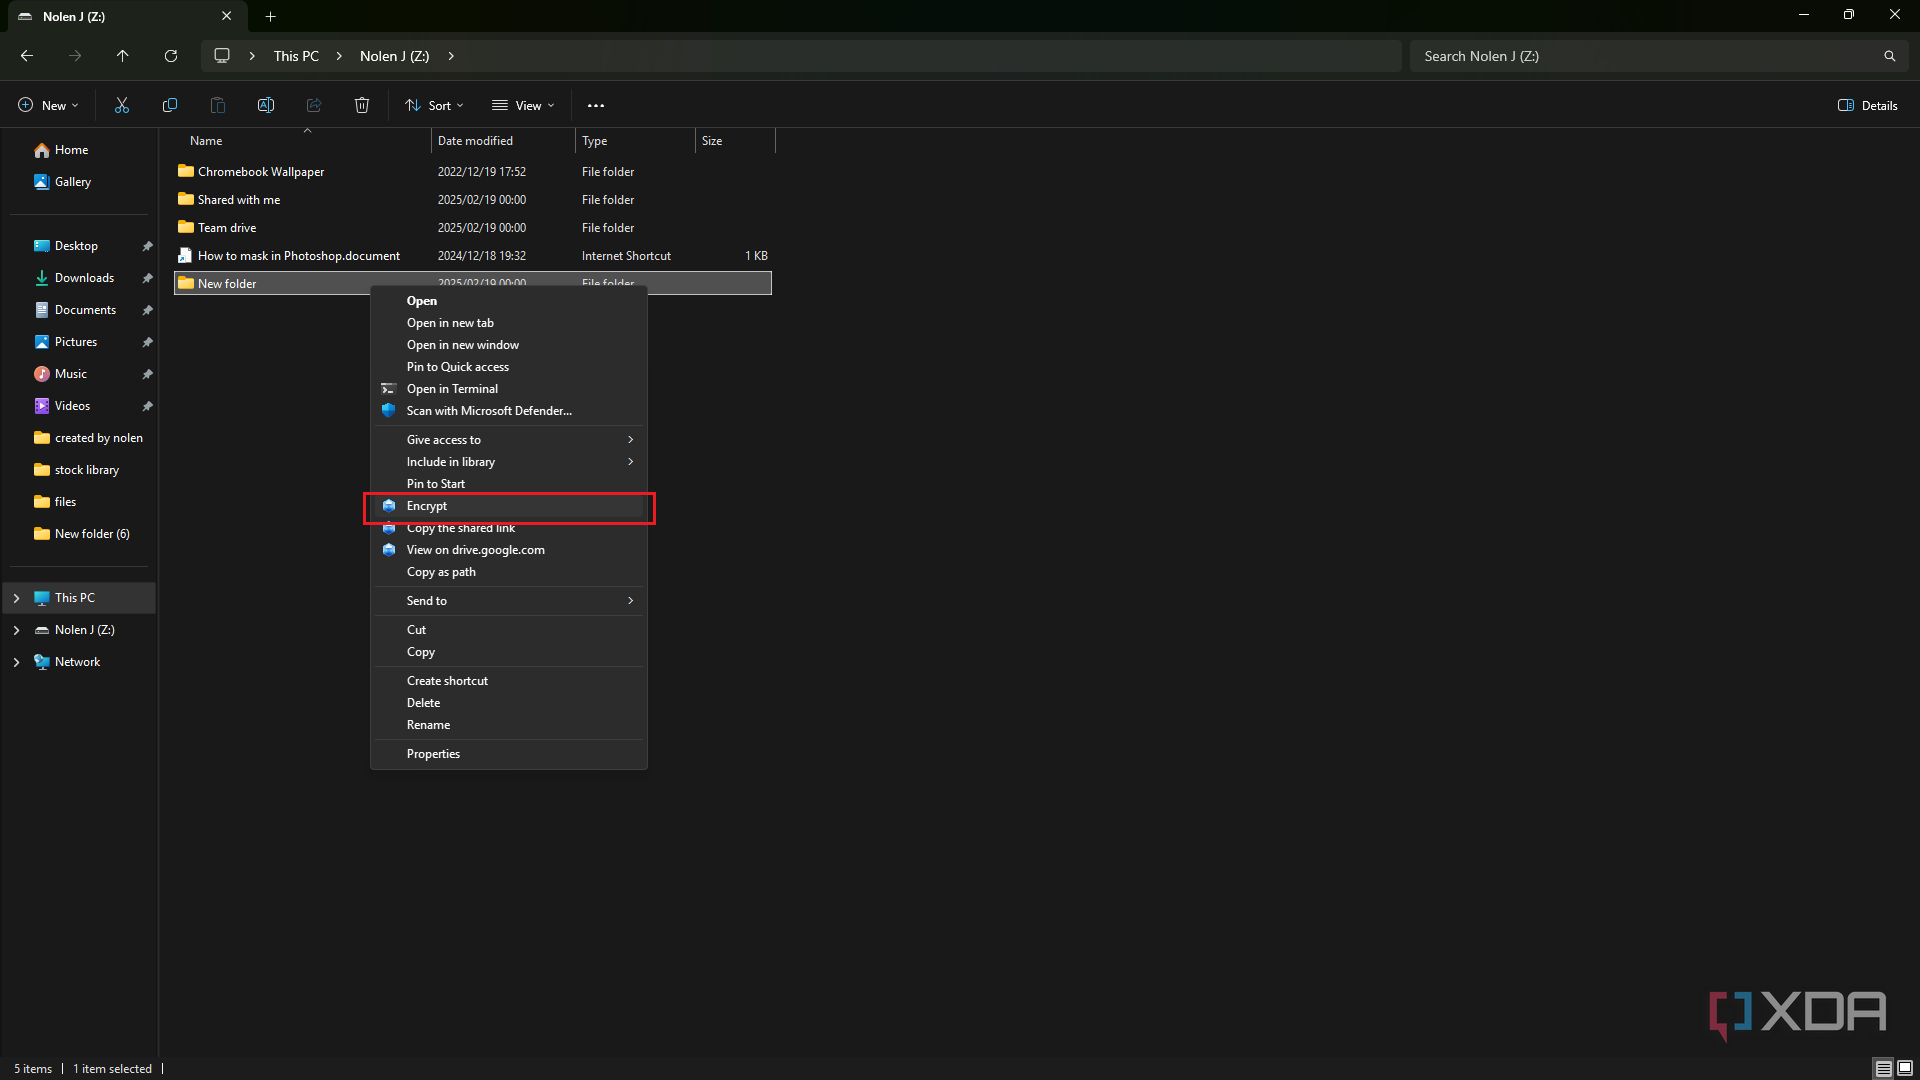Switch to large thumbnails view icon in status bar

click(x=1905, y=1068)
